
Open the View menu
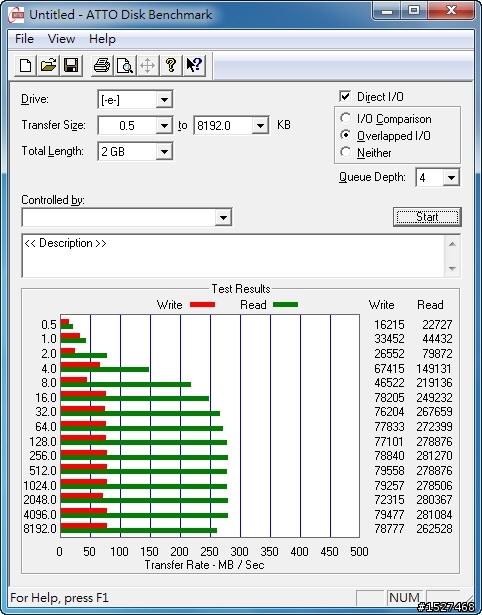click(x=61, y=39)
